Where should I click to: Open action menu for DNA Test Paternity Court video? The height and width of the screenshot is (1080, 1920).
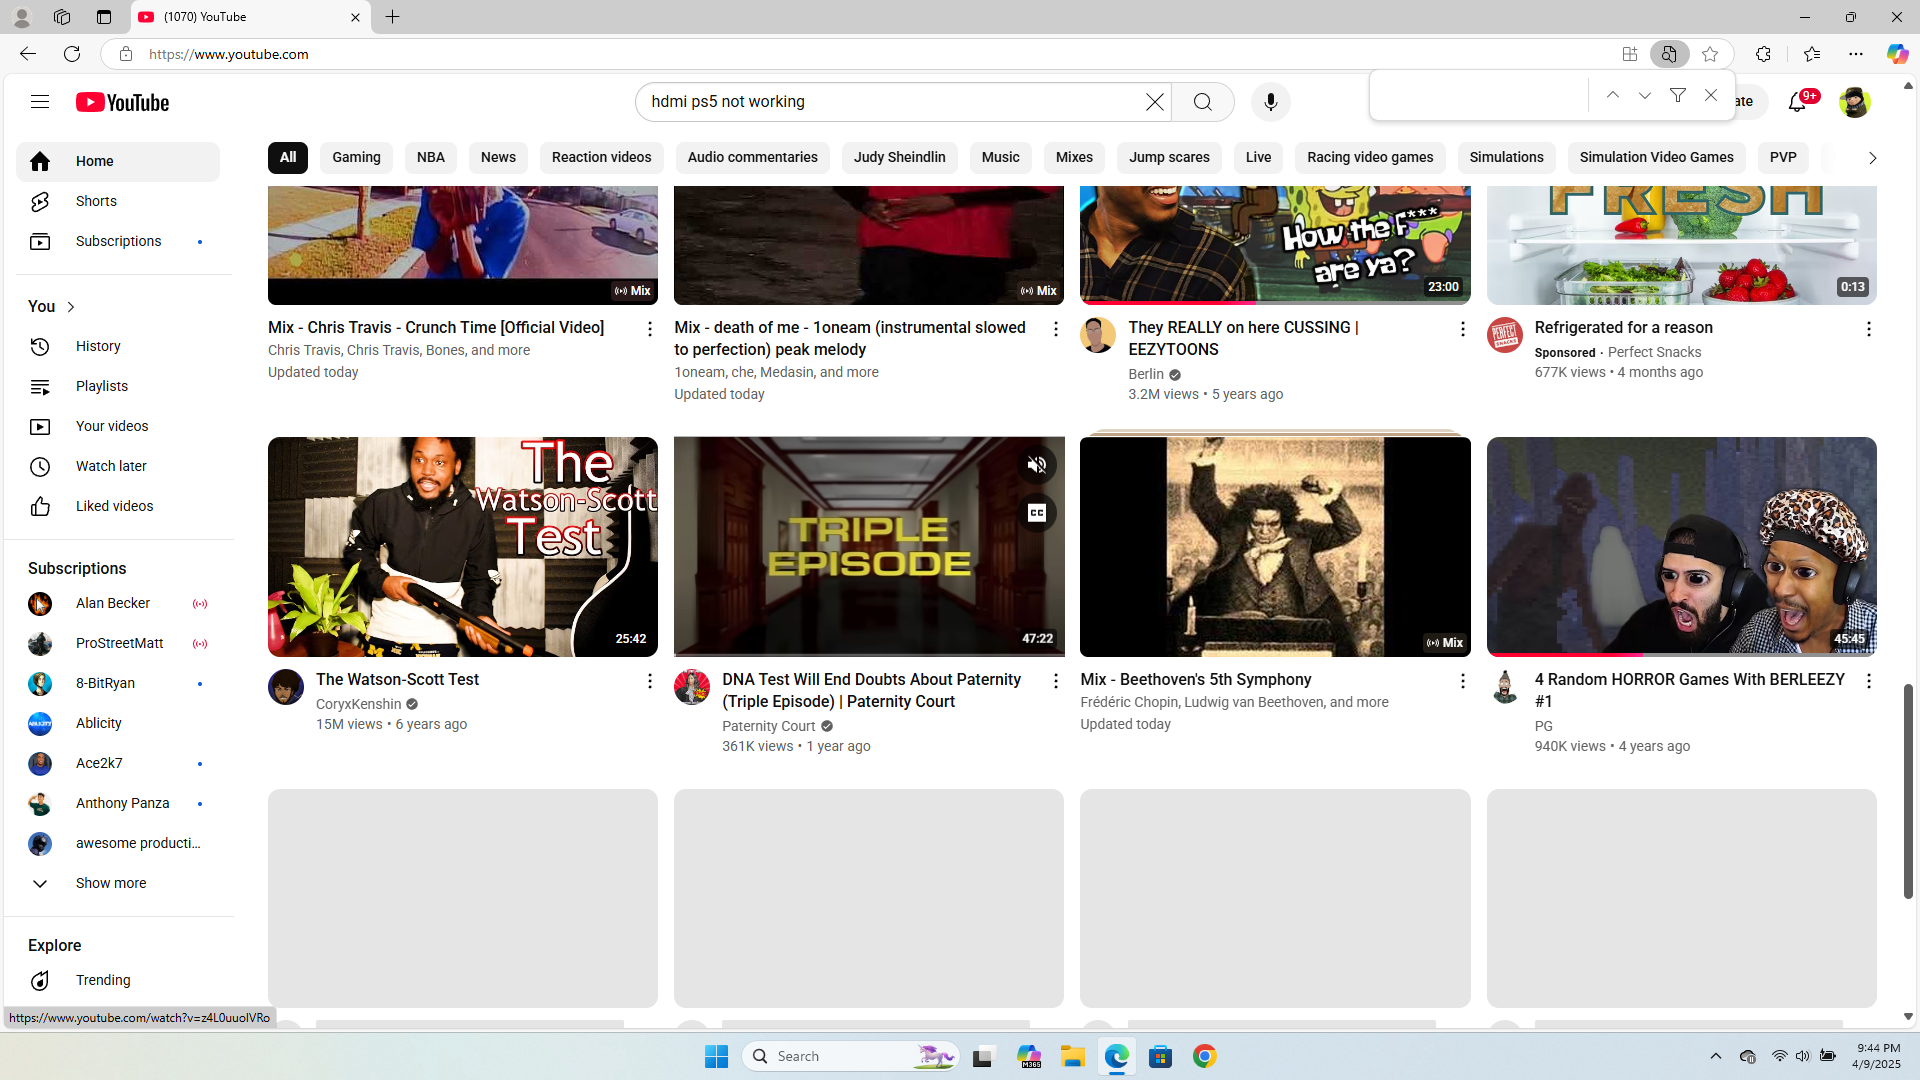pyautogui.click(x=1055, y=681)
